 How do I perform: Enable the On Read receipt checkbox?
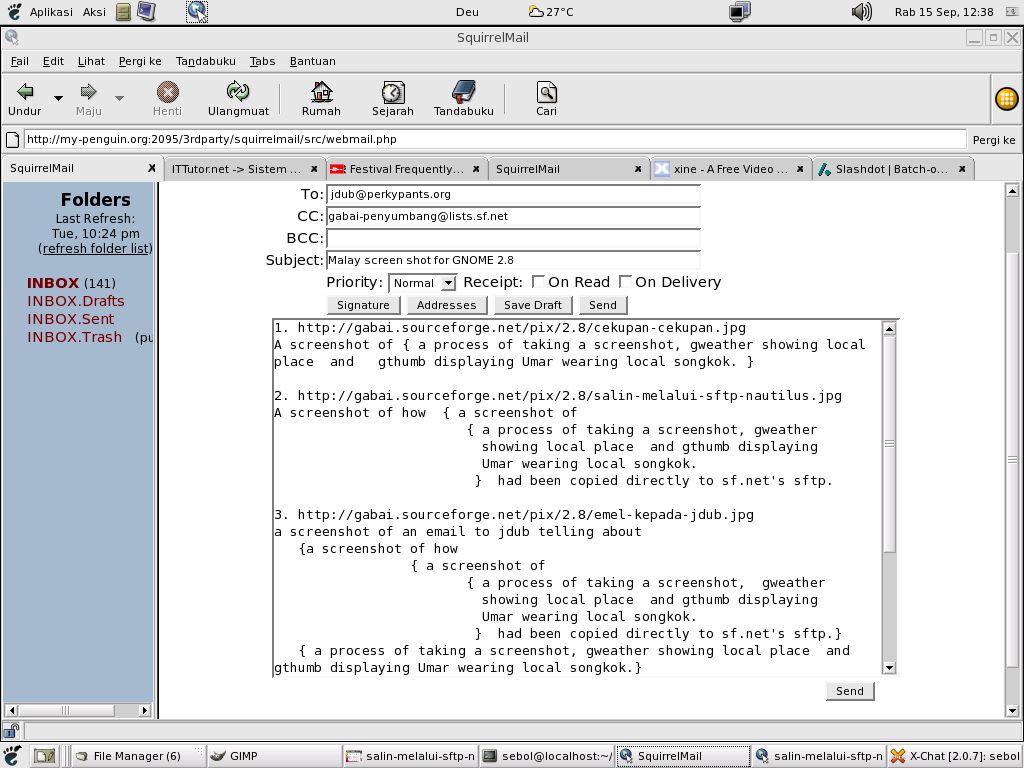click(x=538, y=282)
